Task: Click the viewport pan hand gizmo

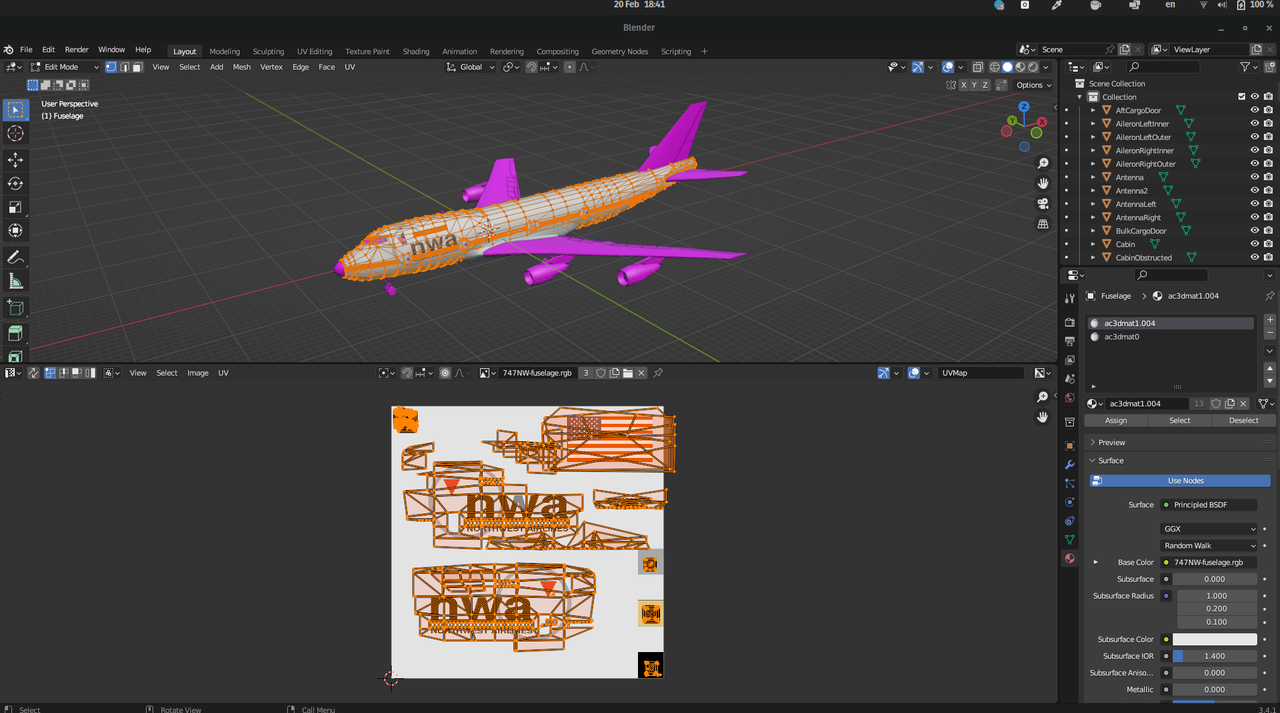Action: 1043,183
